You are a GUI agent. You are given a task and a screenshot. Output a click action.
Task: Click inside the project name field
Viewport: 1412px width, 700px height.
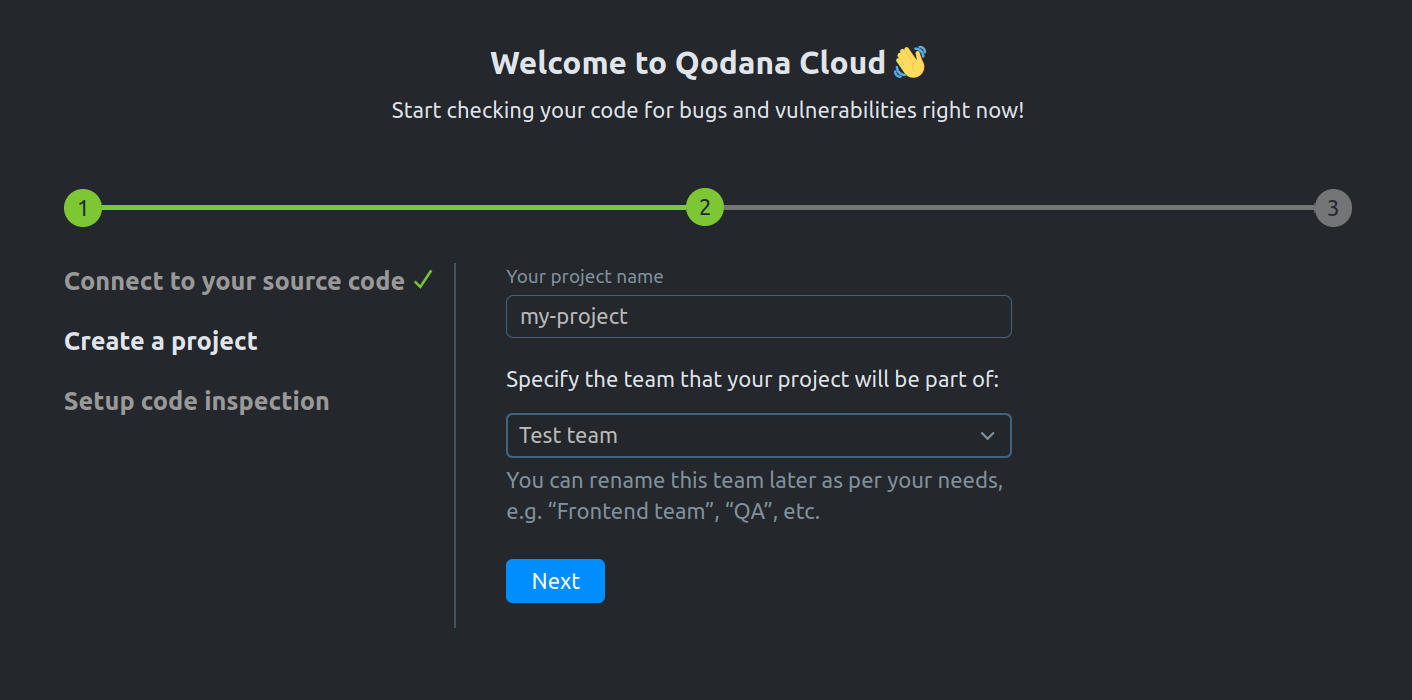[758, 316]
